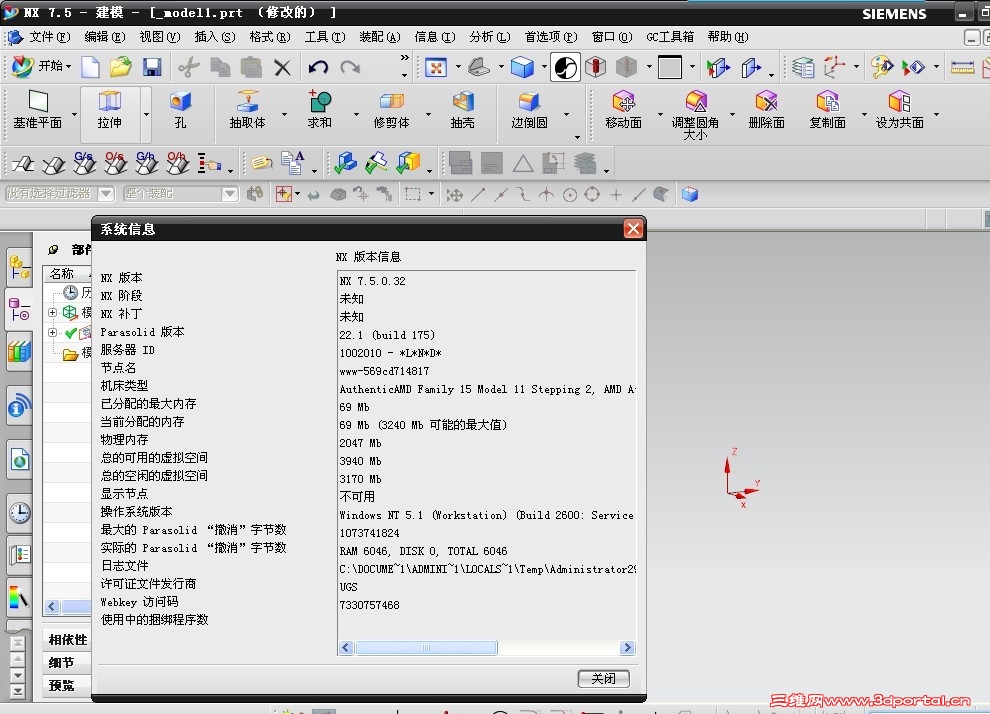Open dropdown arrow next to 求和
The width and height of the screenshot is (990, 714).
356,114
